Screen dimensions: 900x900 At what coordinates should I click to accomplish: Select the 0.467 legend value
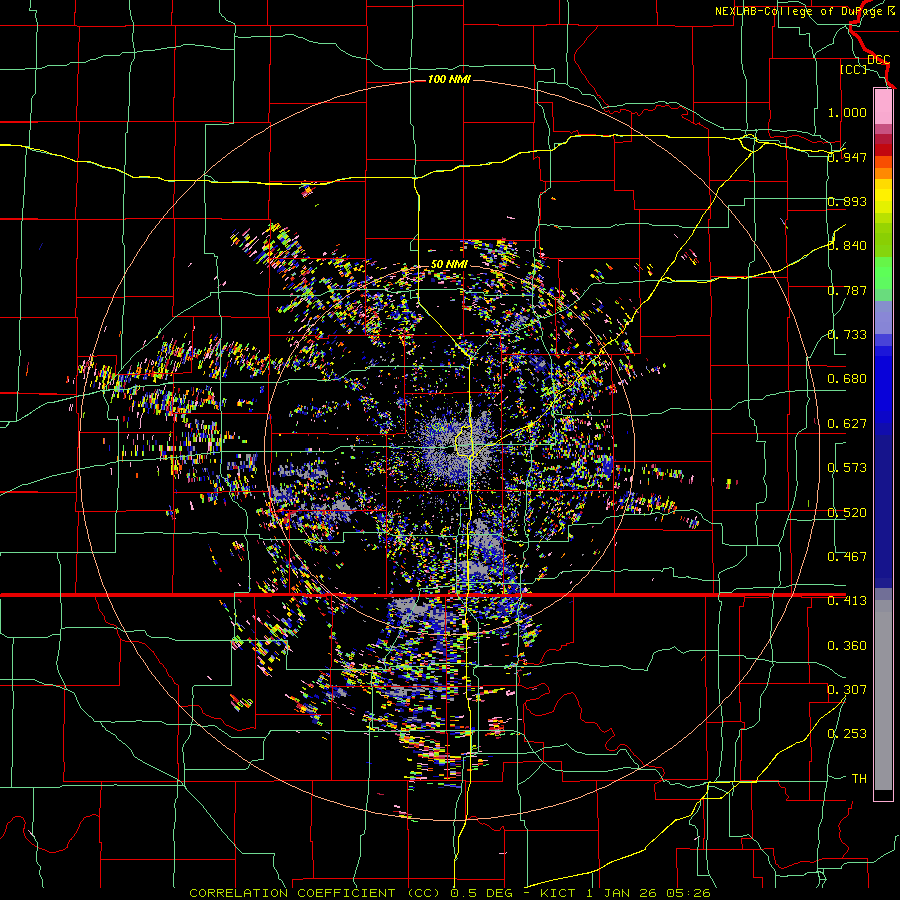(847, 557)
